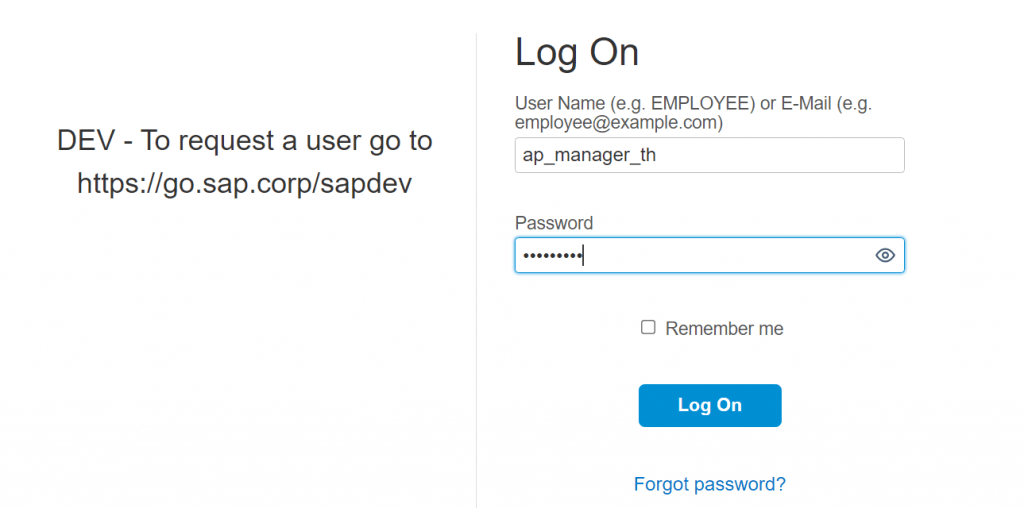Click the EMPLOYEE example word in label
This screenshot has height=508, width=1024.
704,103
